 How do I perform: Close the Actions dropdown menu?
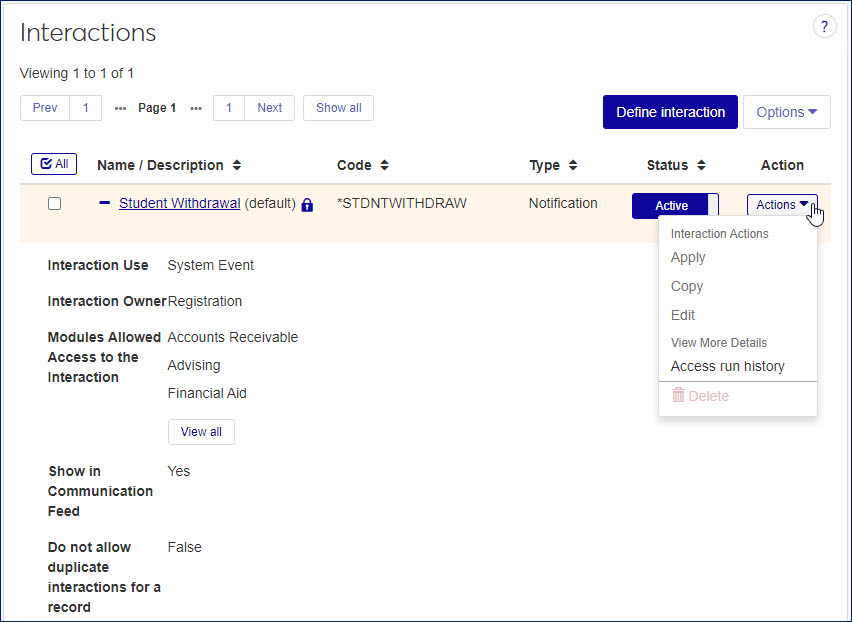click(782, 205)
